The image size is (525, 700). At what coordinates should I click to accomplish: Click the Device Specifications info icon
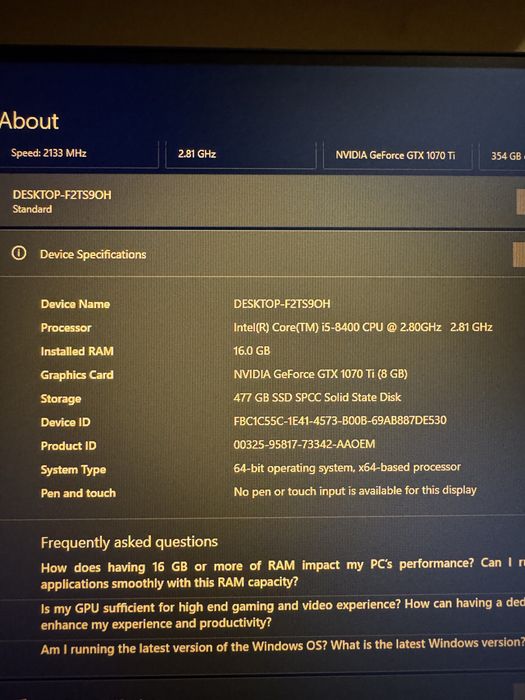19,253
